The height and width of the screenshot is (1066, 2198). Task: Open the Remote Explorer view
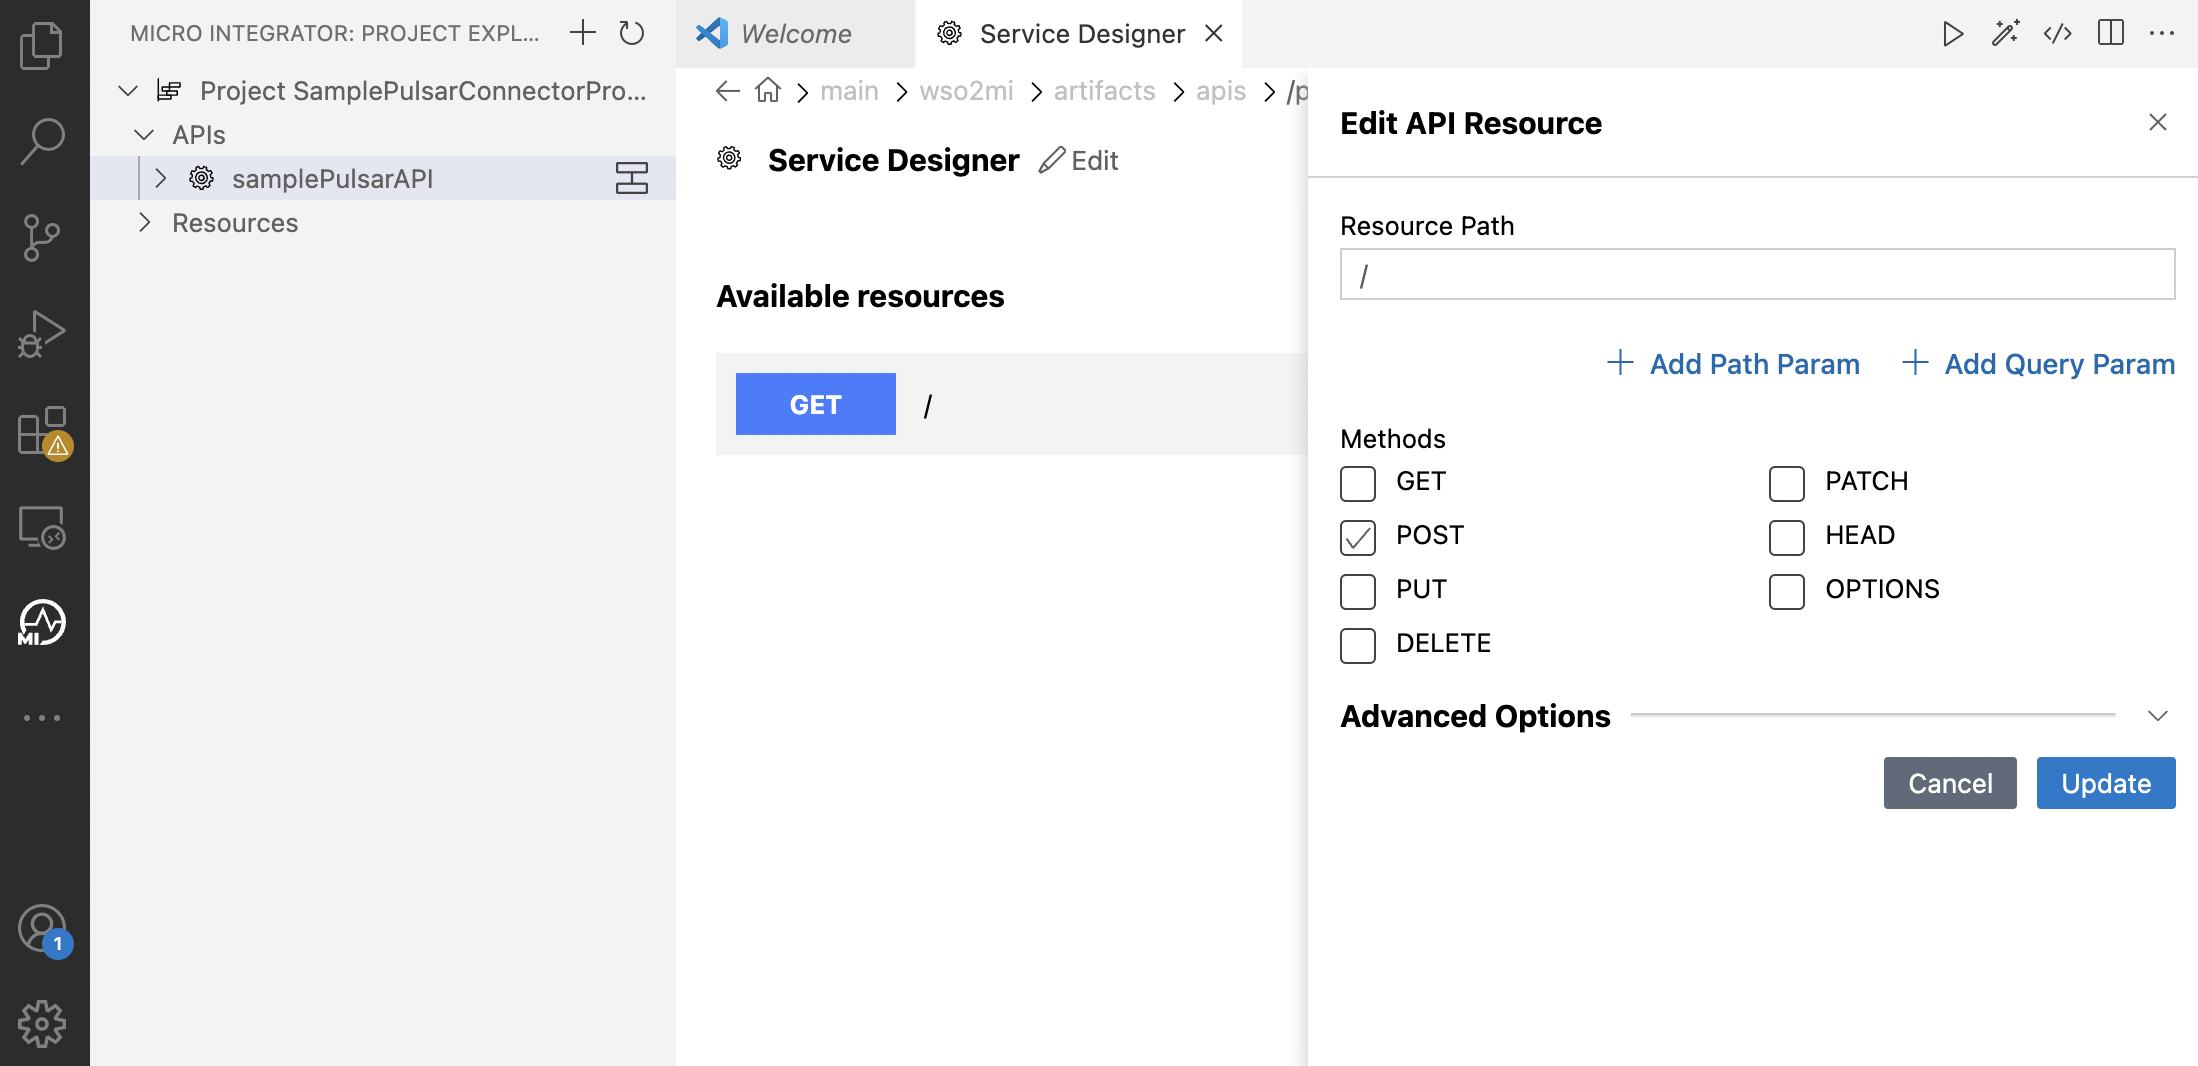(x=42, y=527)
